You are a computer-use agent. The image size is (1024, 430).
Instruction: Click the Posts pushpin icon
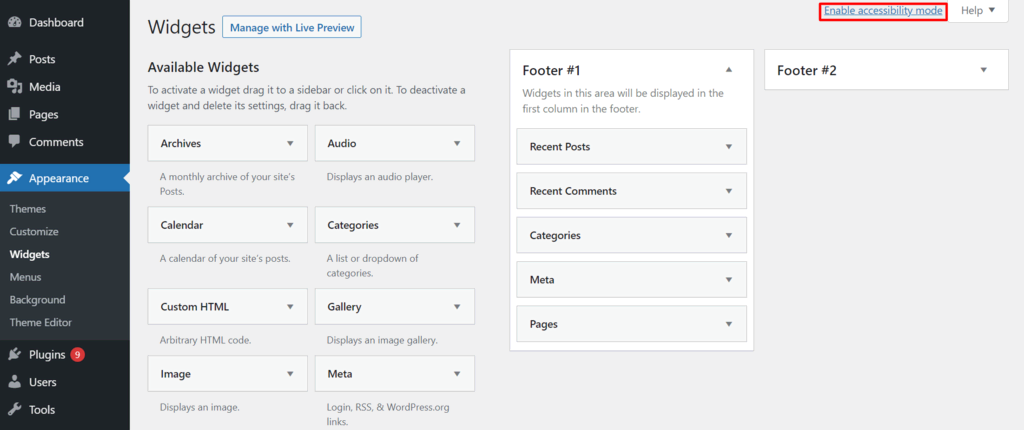tap(14, 60)
